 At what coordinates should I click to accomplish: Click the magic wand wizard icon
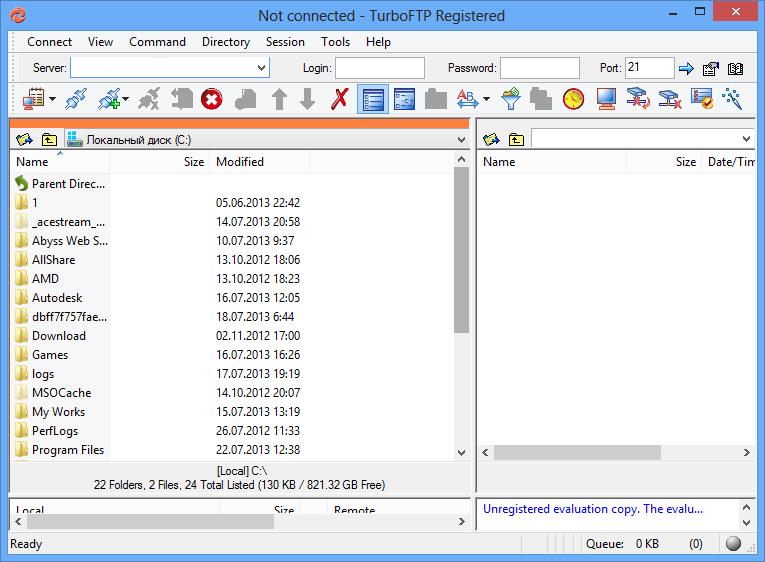(733, 98)
